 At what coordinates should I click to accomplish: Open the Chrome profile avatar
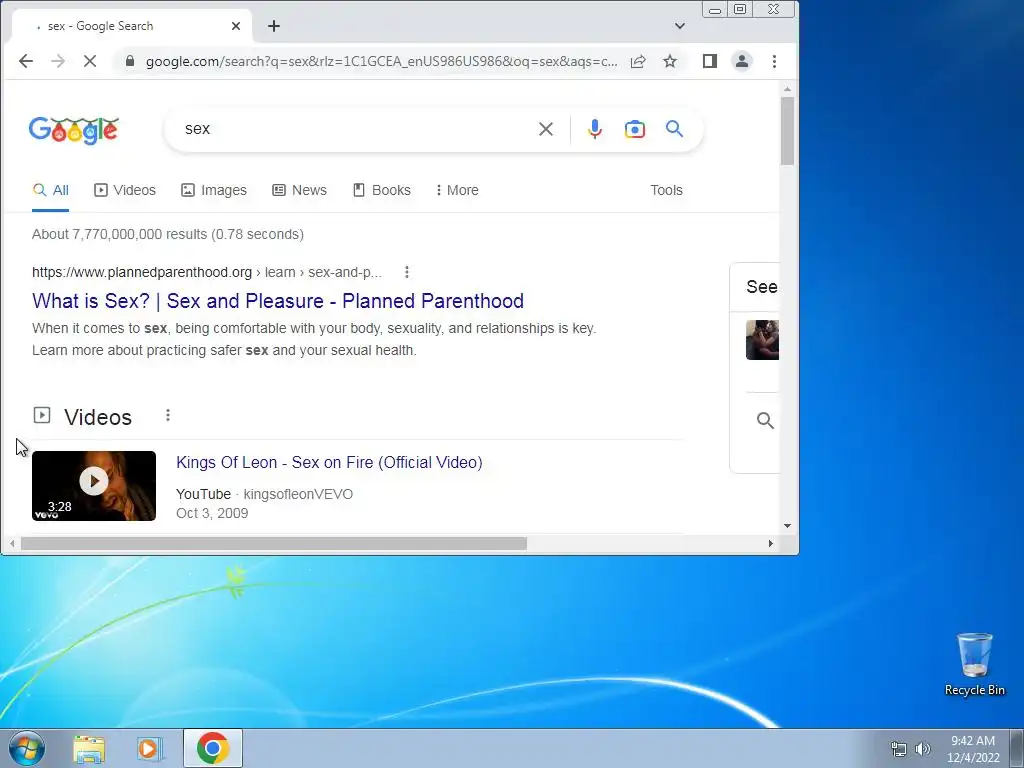[742, 61]
